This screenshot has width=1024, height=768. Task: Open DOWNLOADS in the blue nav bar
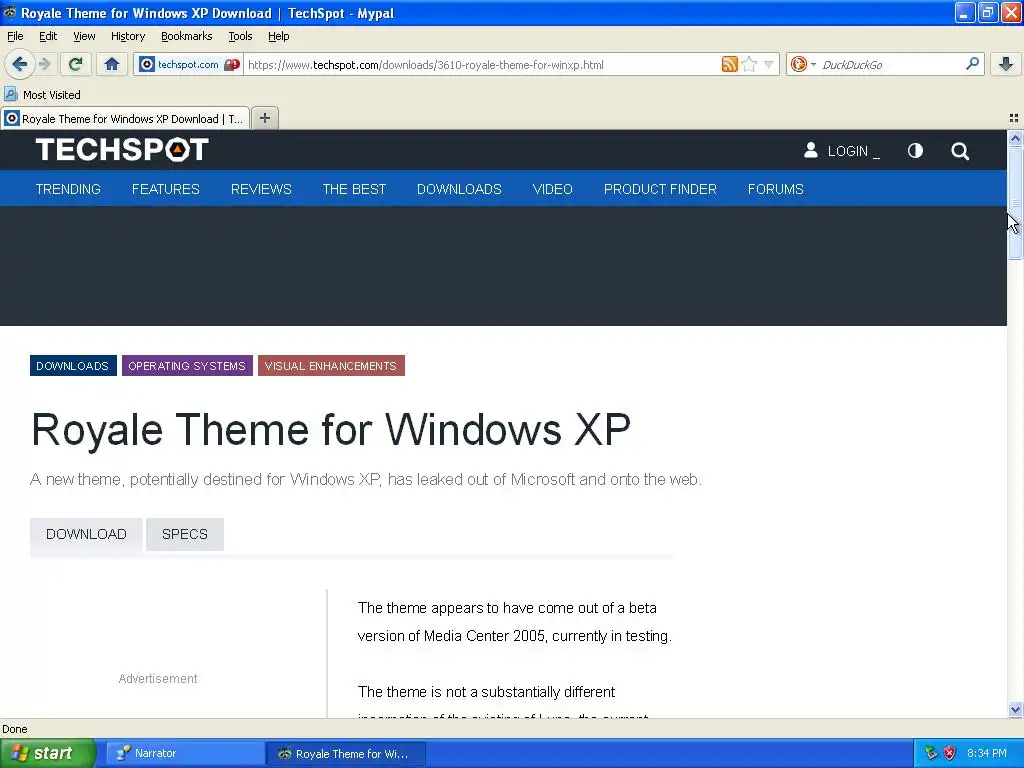click(x=459, y=189)
